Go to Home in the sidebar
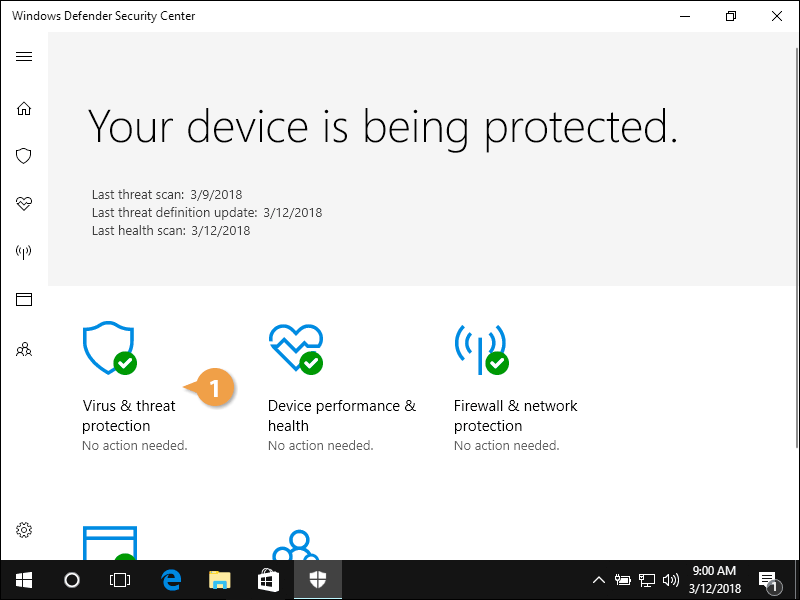Screen dimensions: 800x600 coord(24,108)
